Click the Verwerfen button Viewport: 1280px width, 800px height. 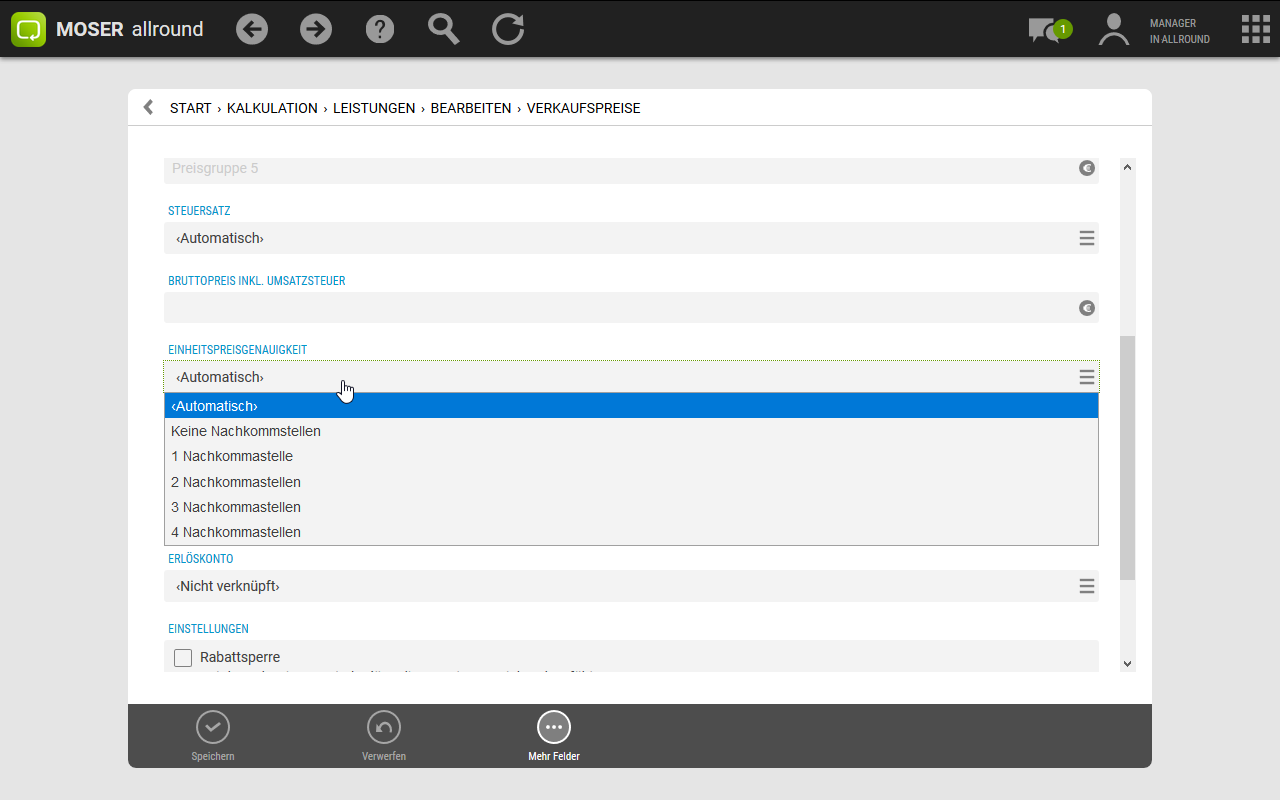tap(384, 736)
